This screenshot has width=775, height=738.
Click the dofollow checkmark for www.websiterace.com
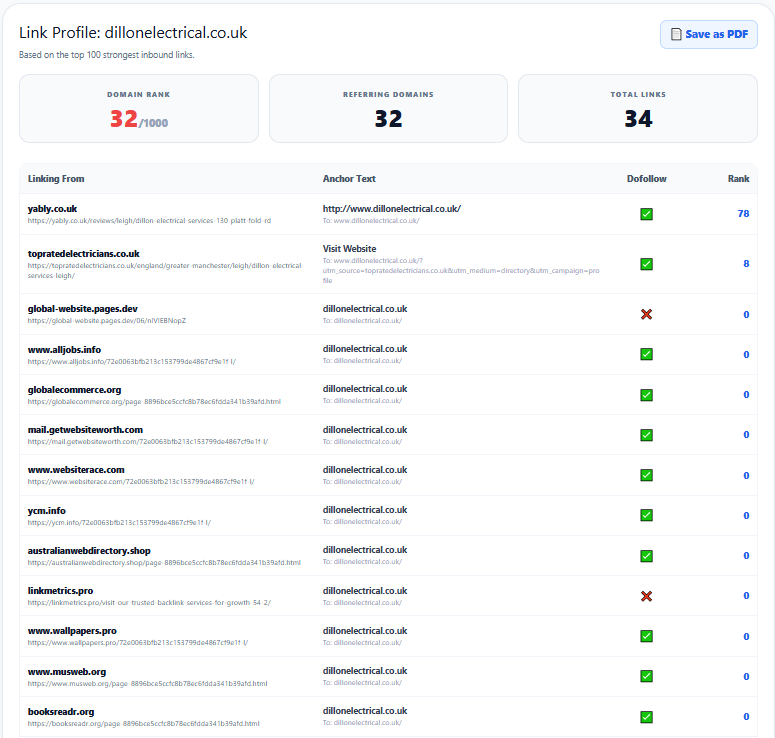646,475
